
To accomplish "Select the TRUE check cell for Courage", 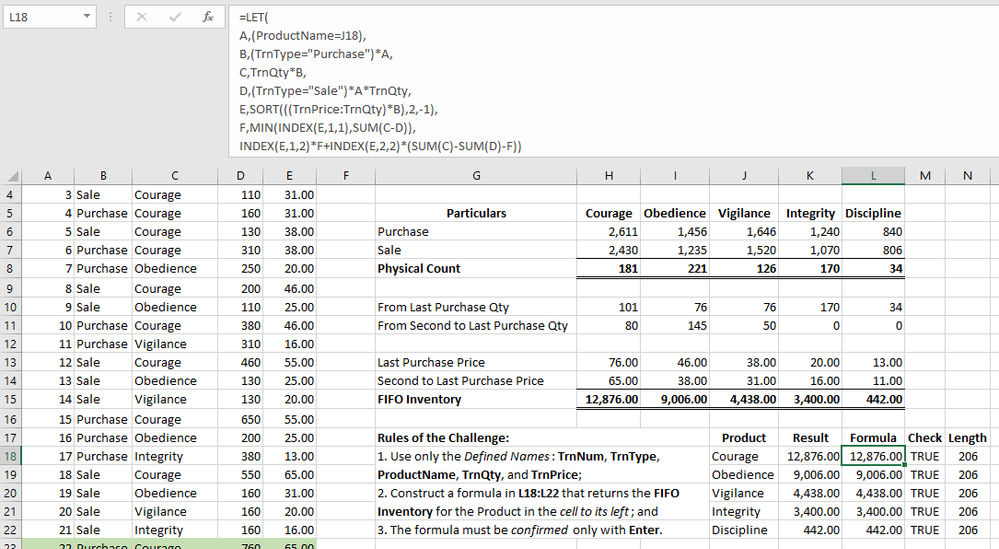I will coord(925,457).
